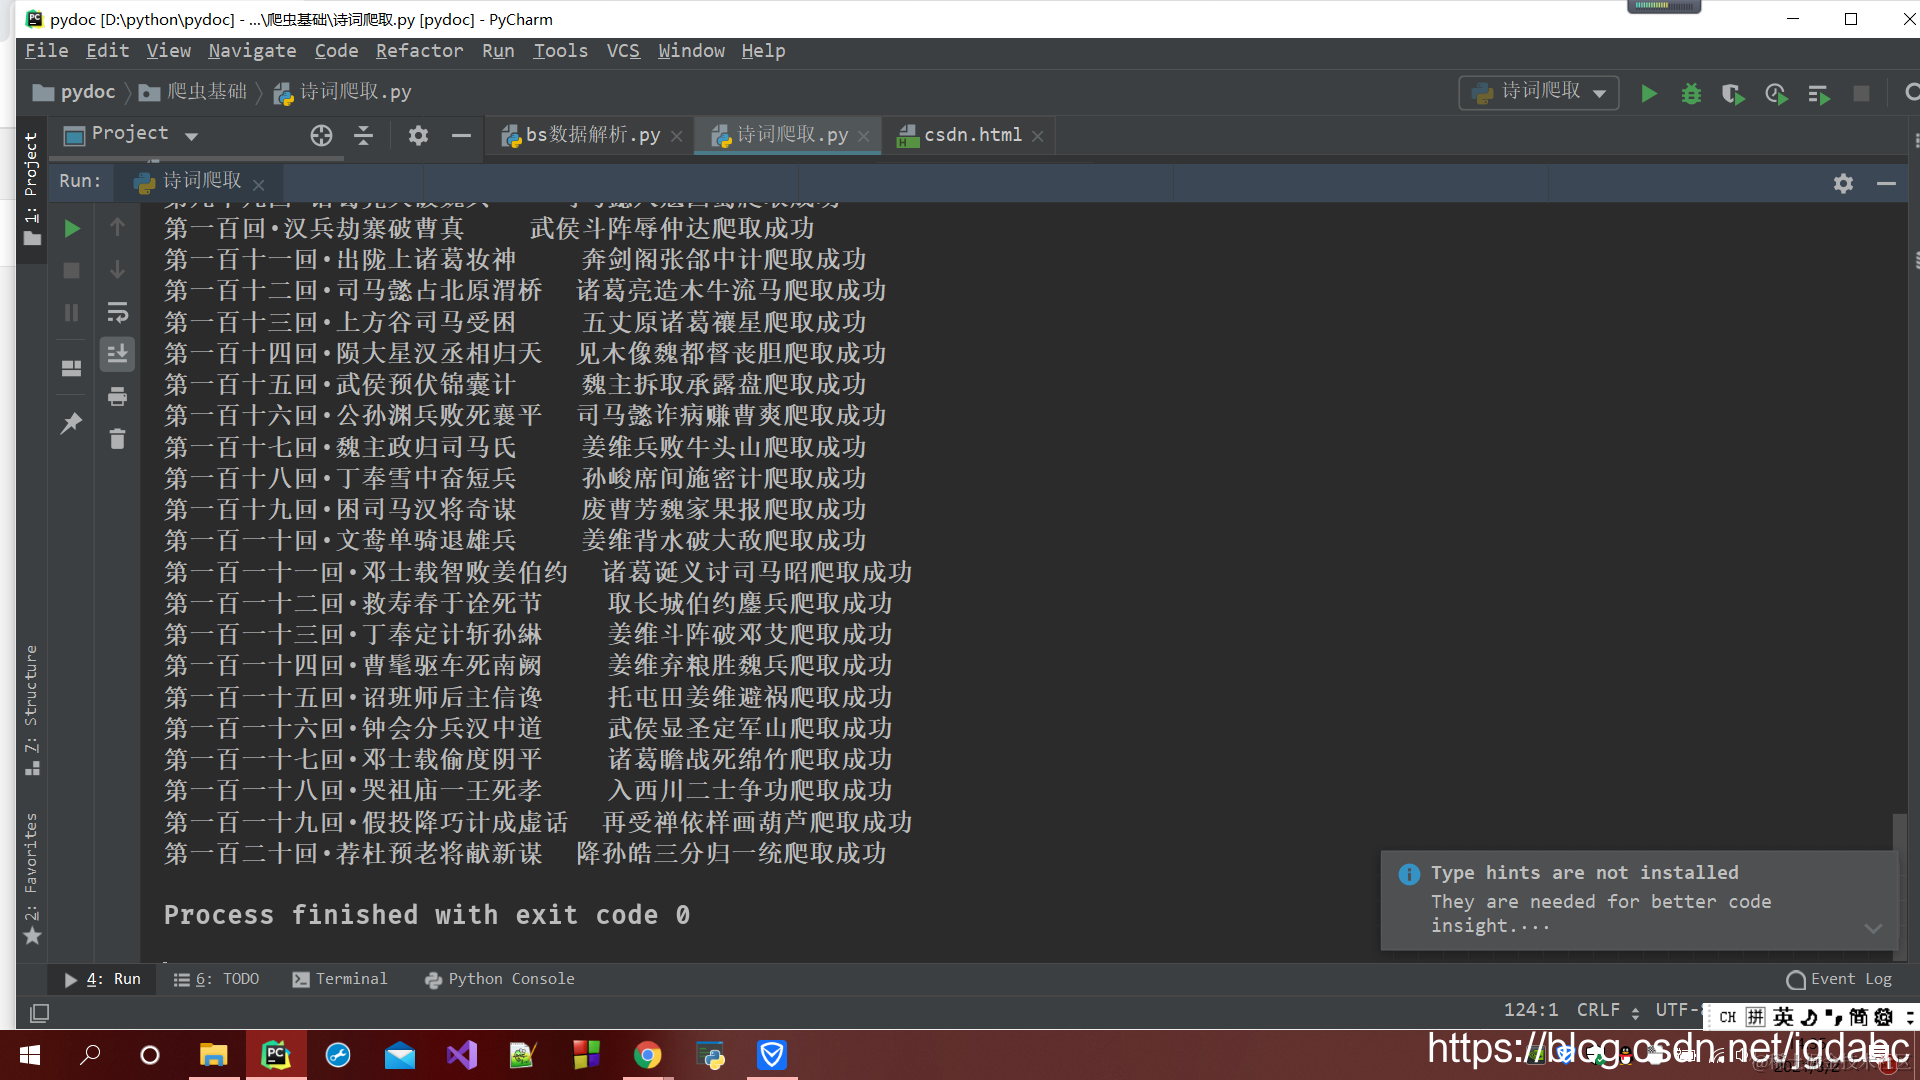Screen dimensions: 1920x1080
Task: Toggle the pin tab icon
Action: point(71,423)
